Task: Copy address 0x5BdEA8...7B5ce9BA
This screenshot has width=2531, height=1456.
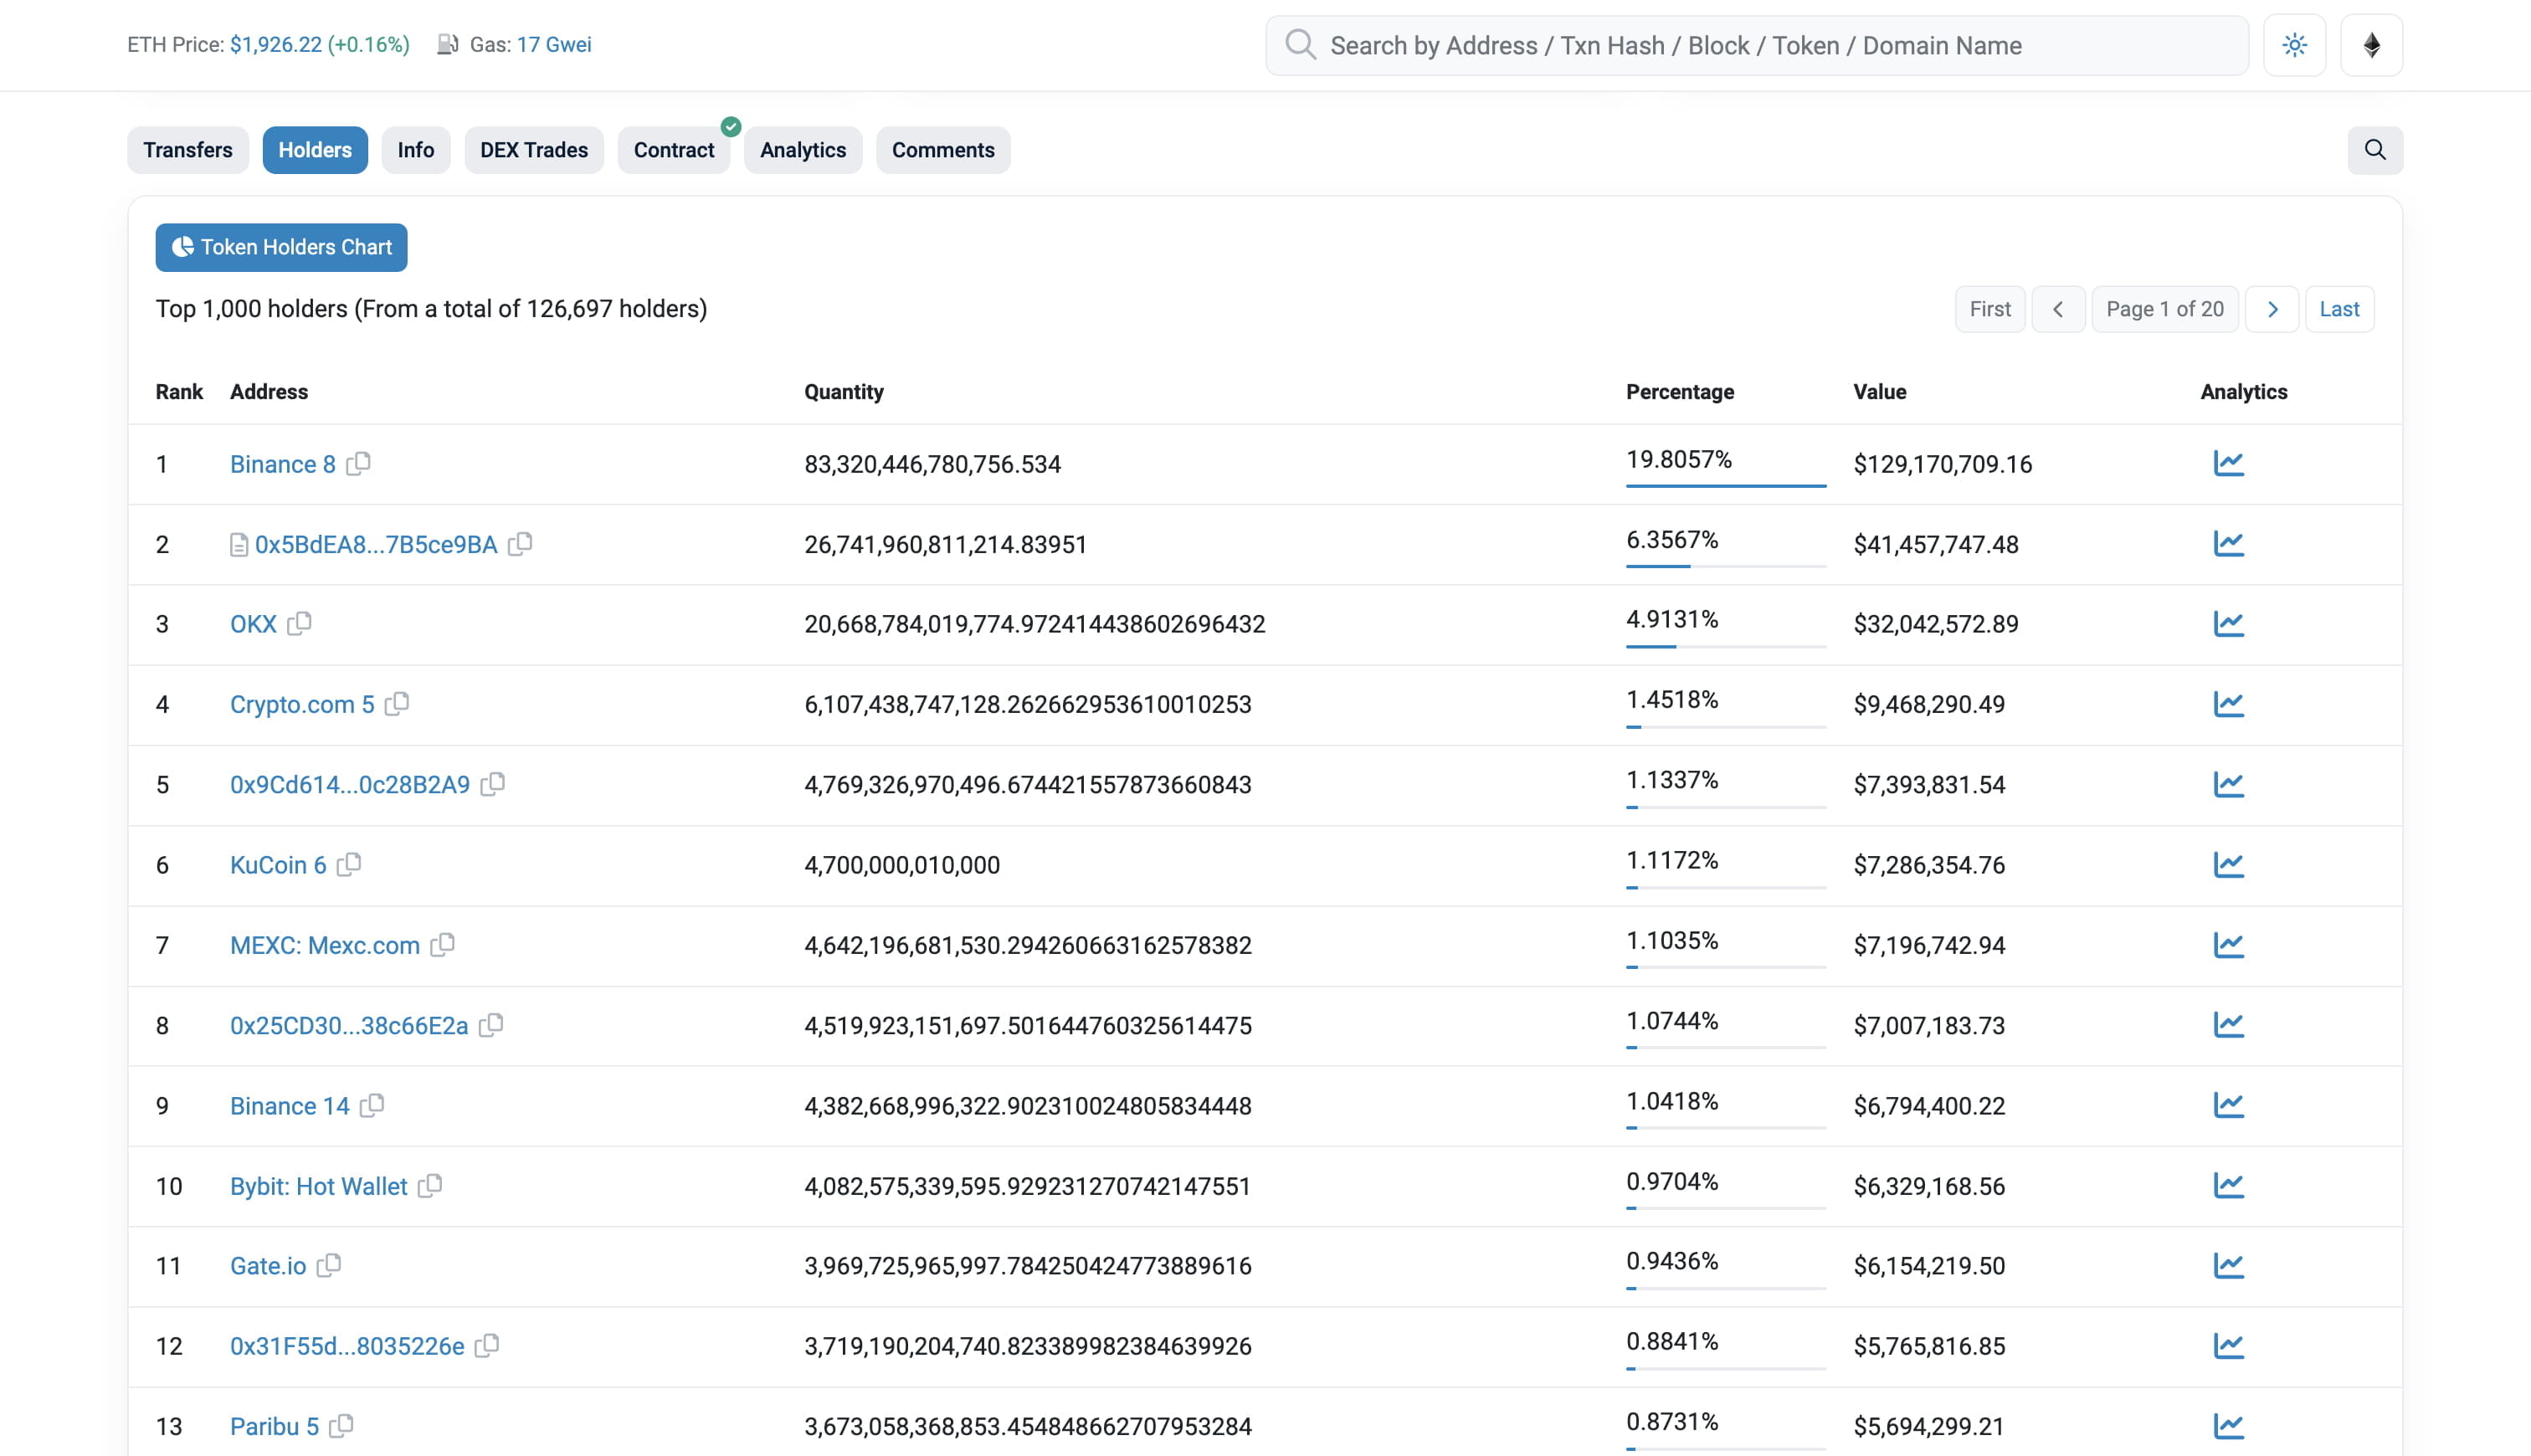Action: (x=520, y=544)
